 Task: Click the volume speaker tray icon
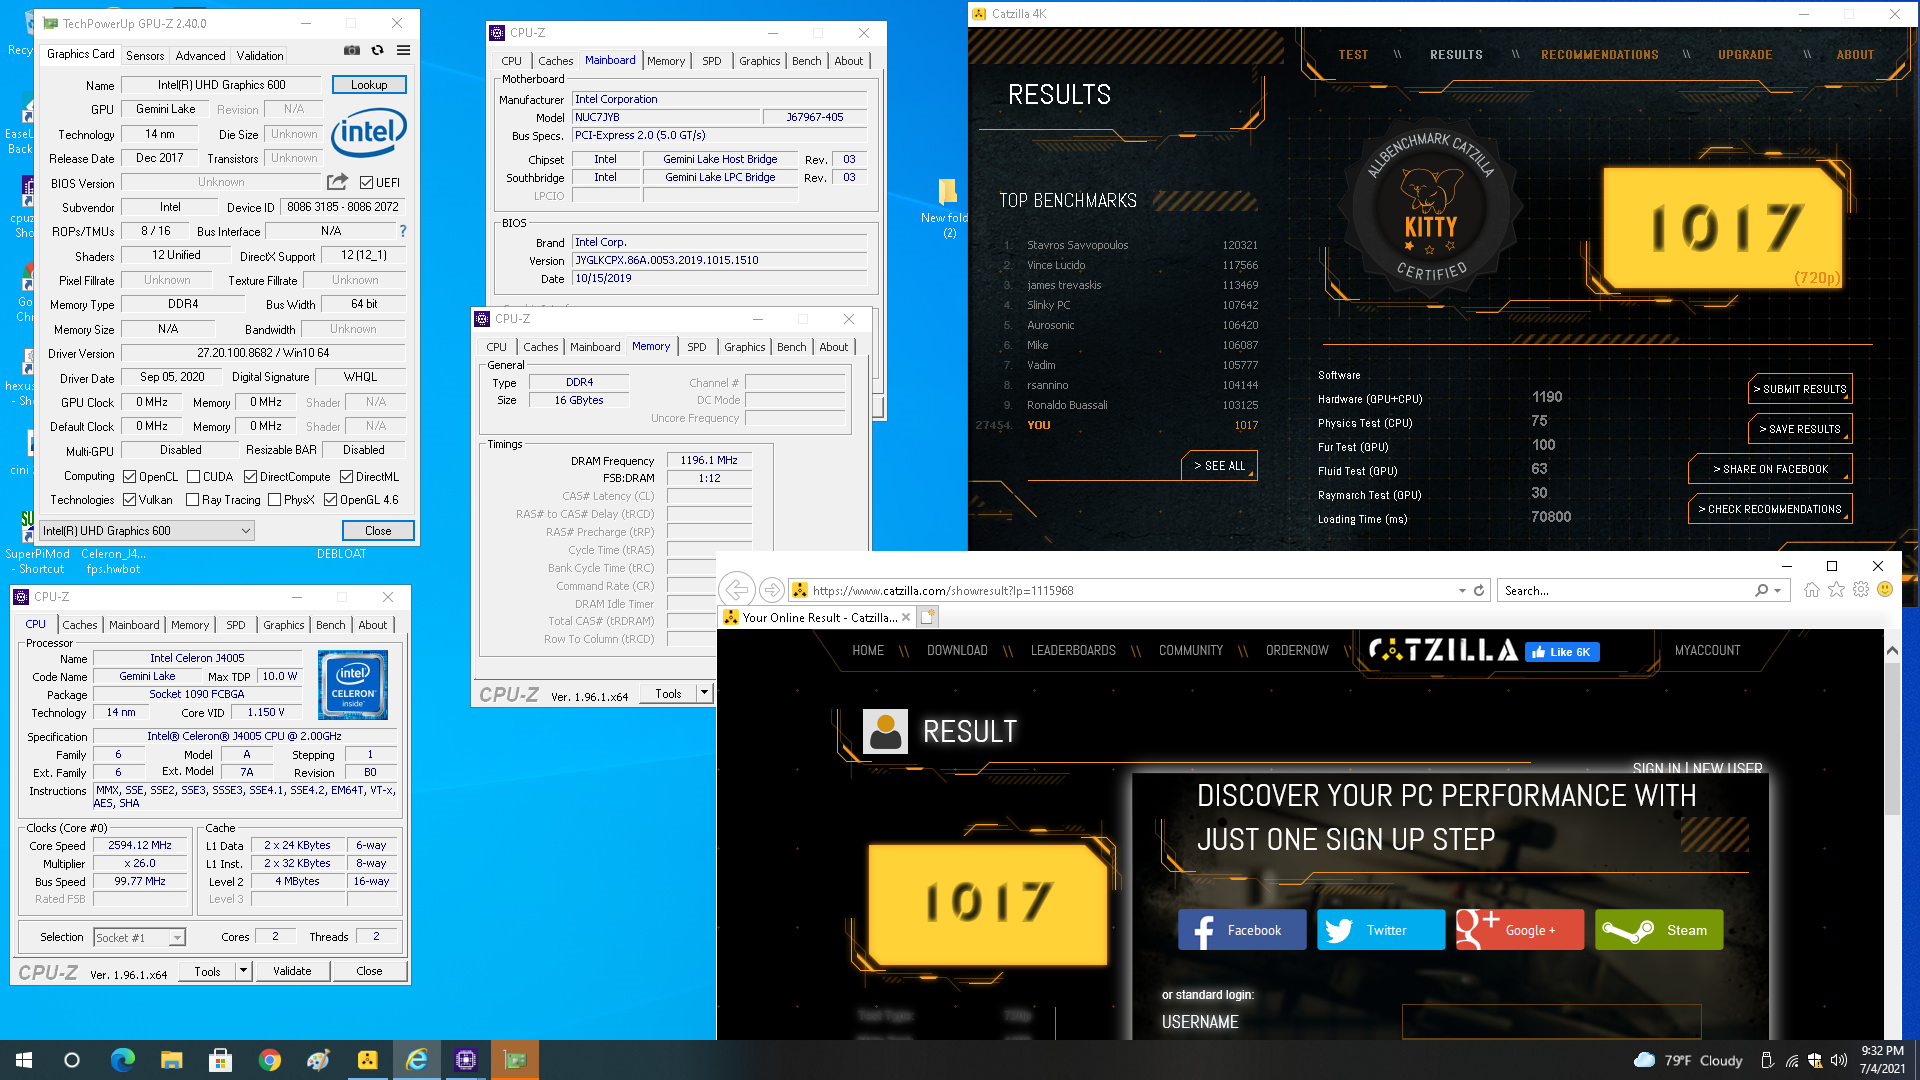coord(1838,1060)
